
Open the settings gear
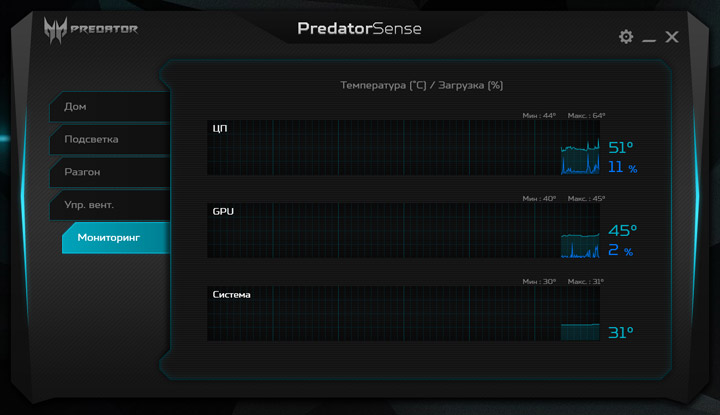626,37
